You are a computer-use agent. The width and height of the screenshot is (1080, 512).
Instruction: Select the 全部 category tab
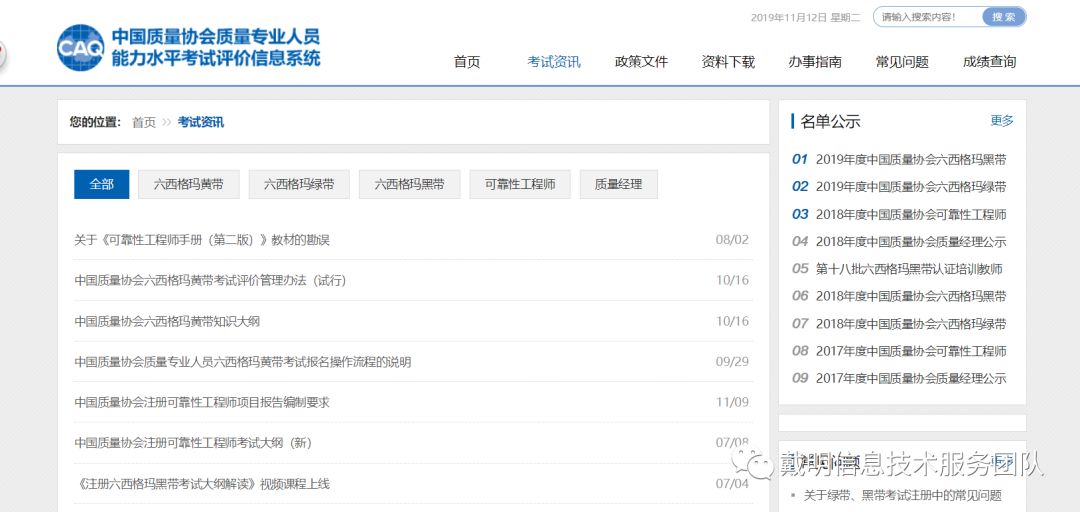(x=101, y=185)
